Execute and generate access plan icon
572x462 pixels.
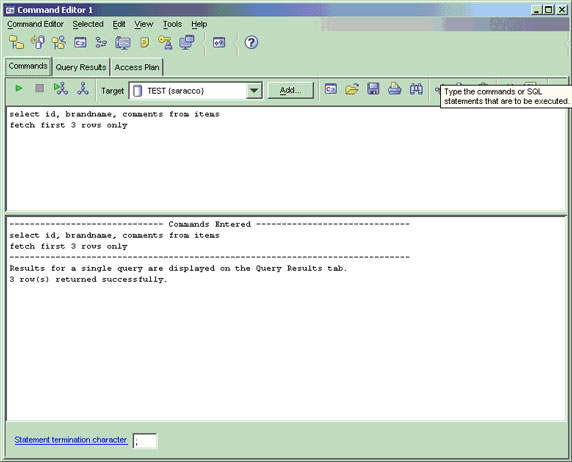(61, 88)
